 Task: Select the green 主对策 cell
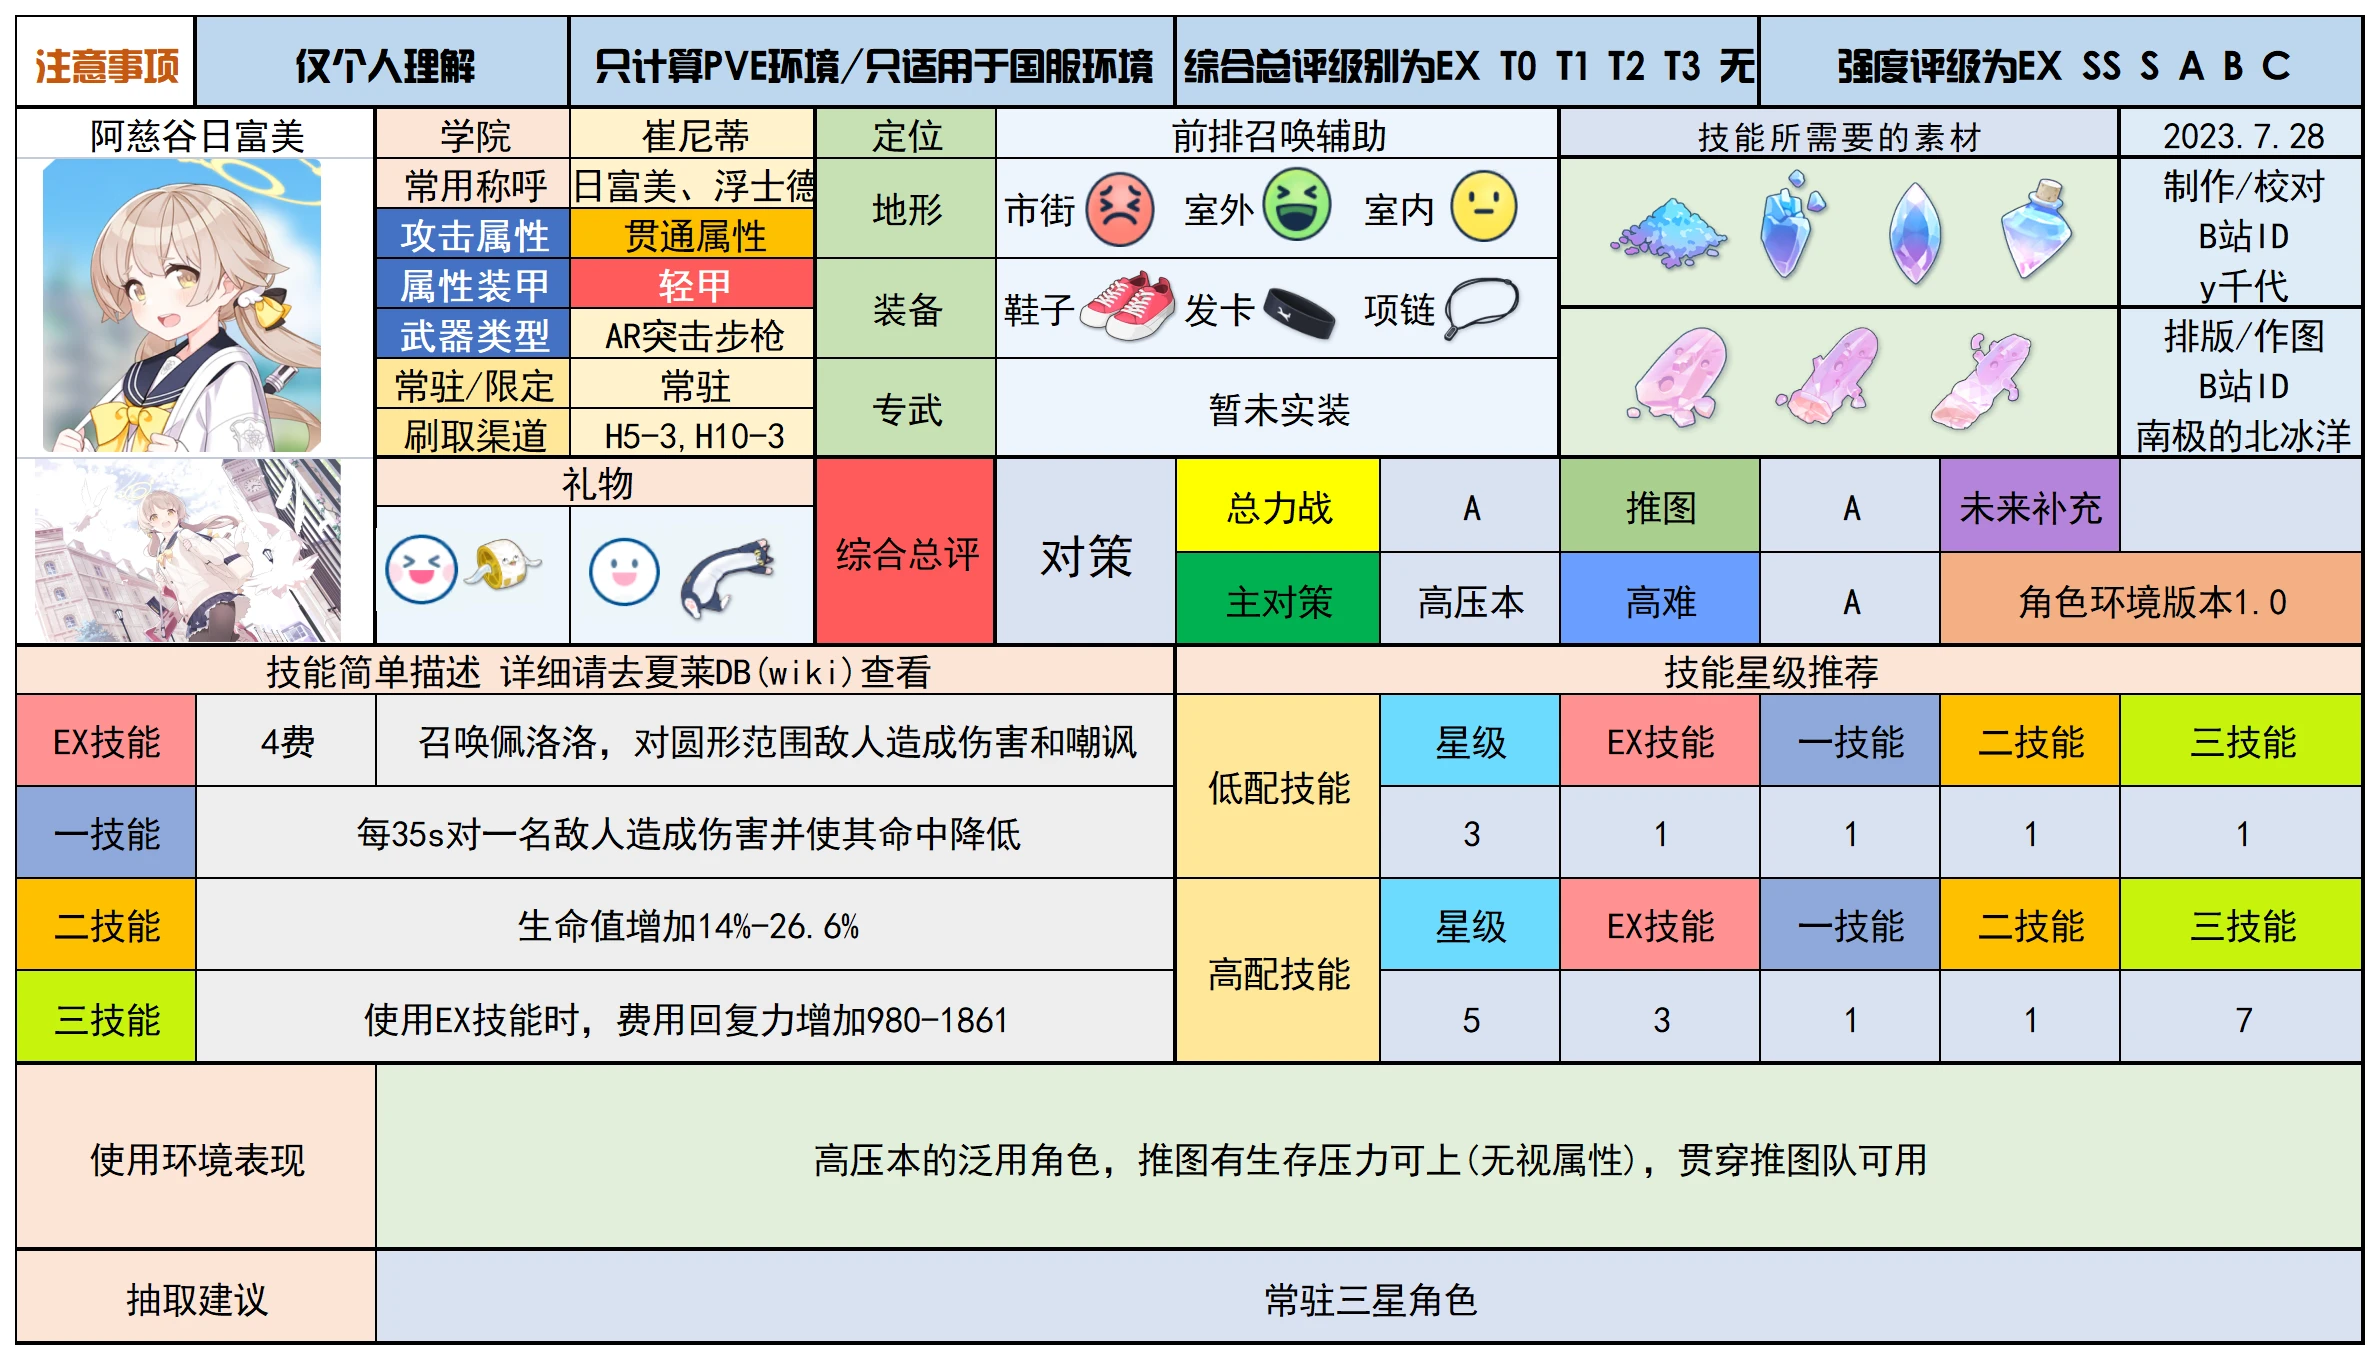click(x=1278, y=601)
